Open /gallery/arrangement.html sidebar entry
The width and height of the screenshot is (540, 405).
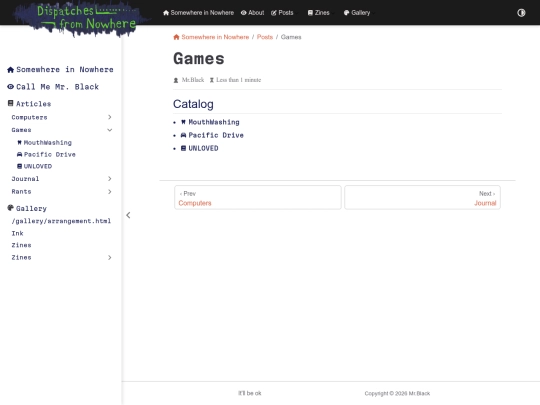click(x=61, y=221)
